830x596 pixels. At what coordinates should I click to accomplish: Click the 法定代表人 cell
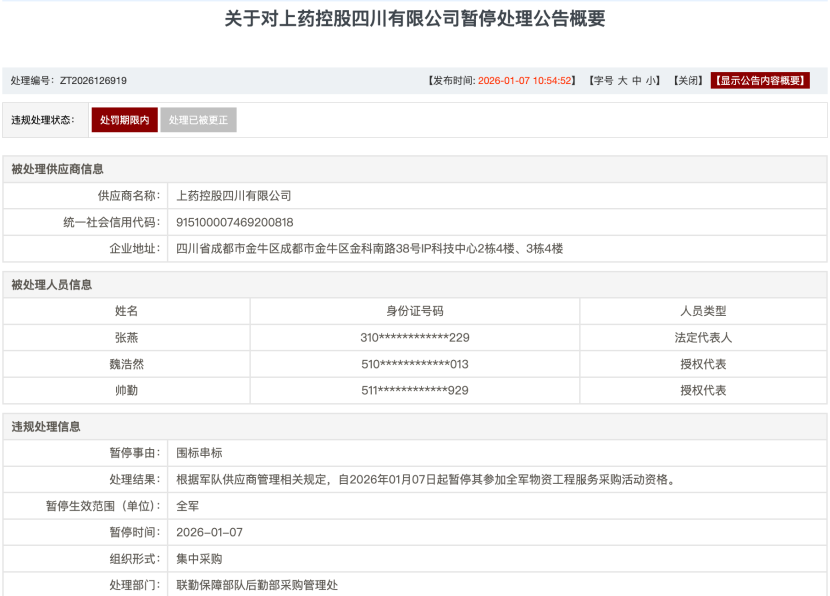pos(703,338)
